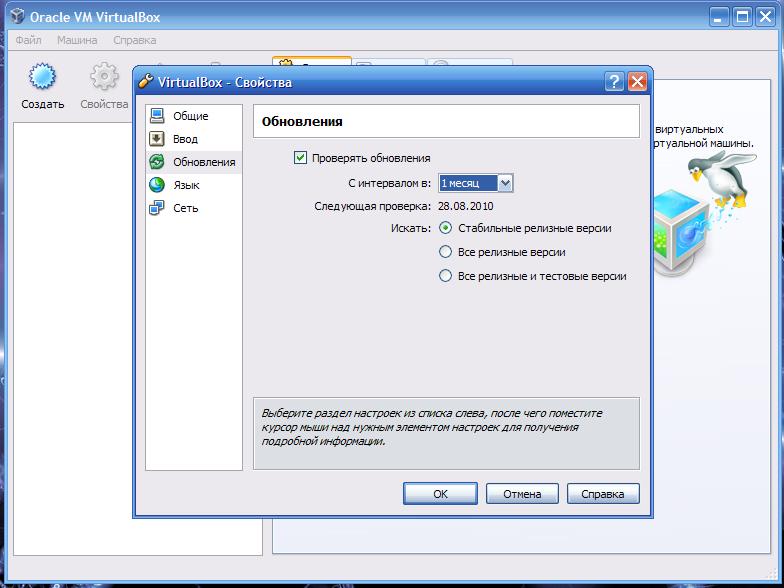Select the Ввод settings section label
784x588 pixels.
click(186, 139)
